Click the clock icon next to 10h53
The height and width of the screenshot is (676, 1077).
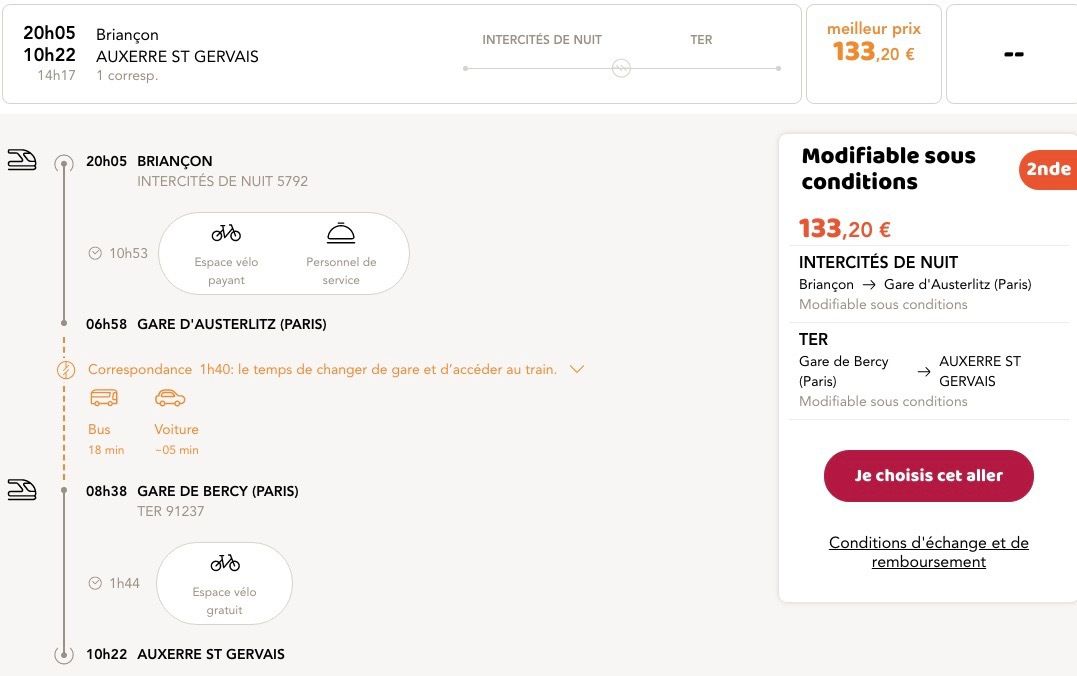(95, 253)
